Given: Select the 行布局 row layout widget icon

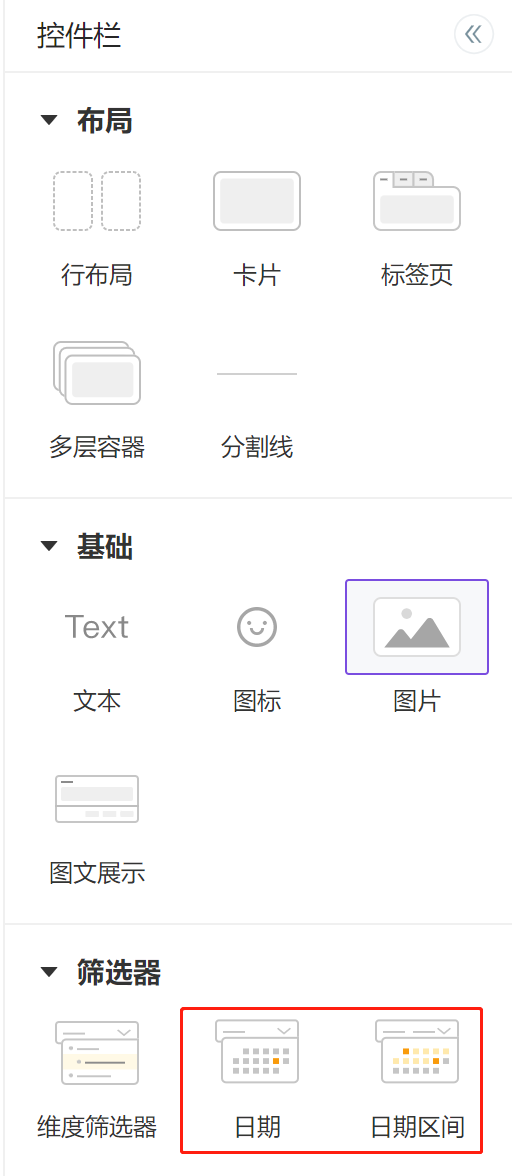Looking at the screenshot, I should (97, 200).
